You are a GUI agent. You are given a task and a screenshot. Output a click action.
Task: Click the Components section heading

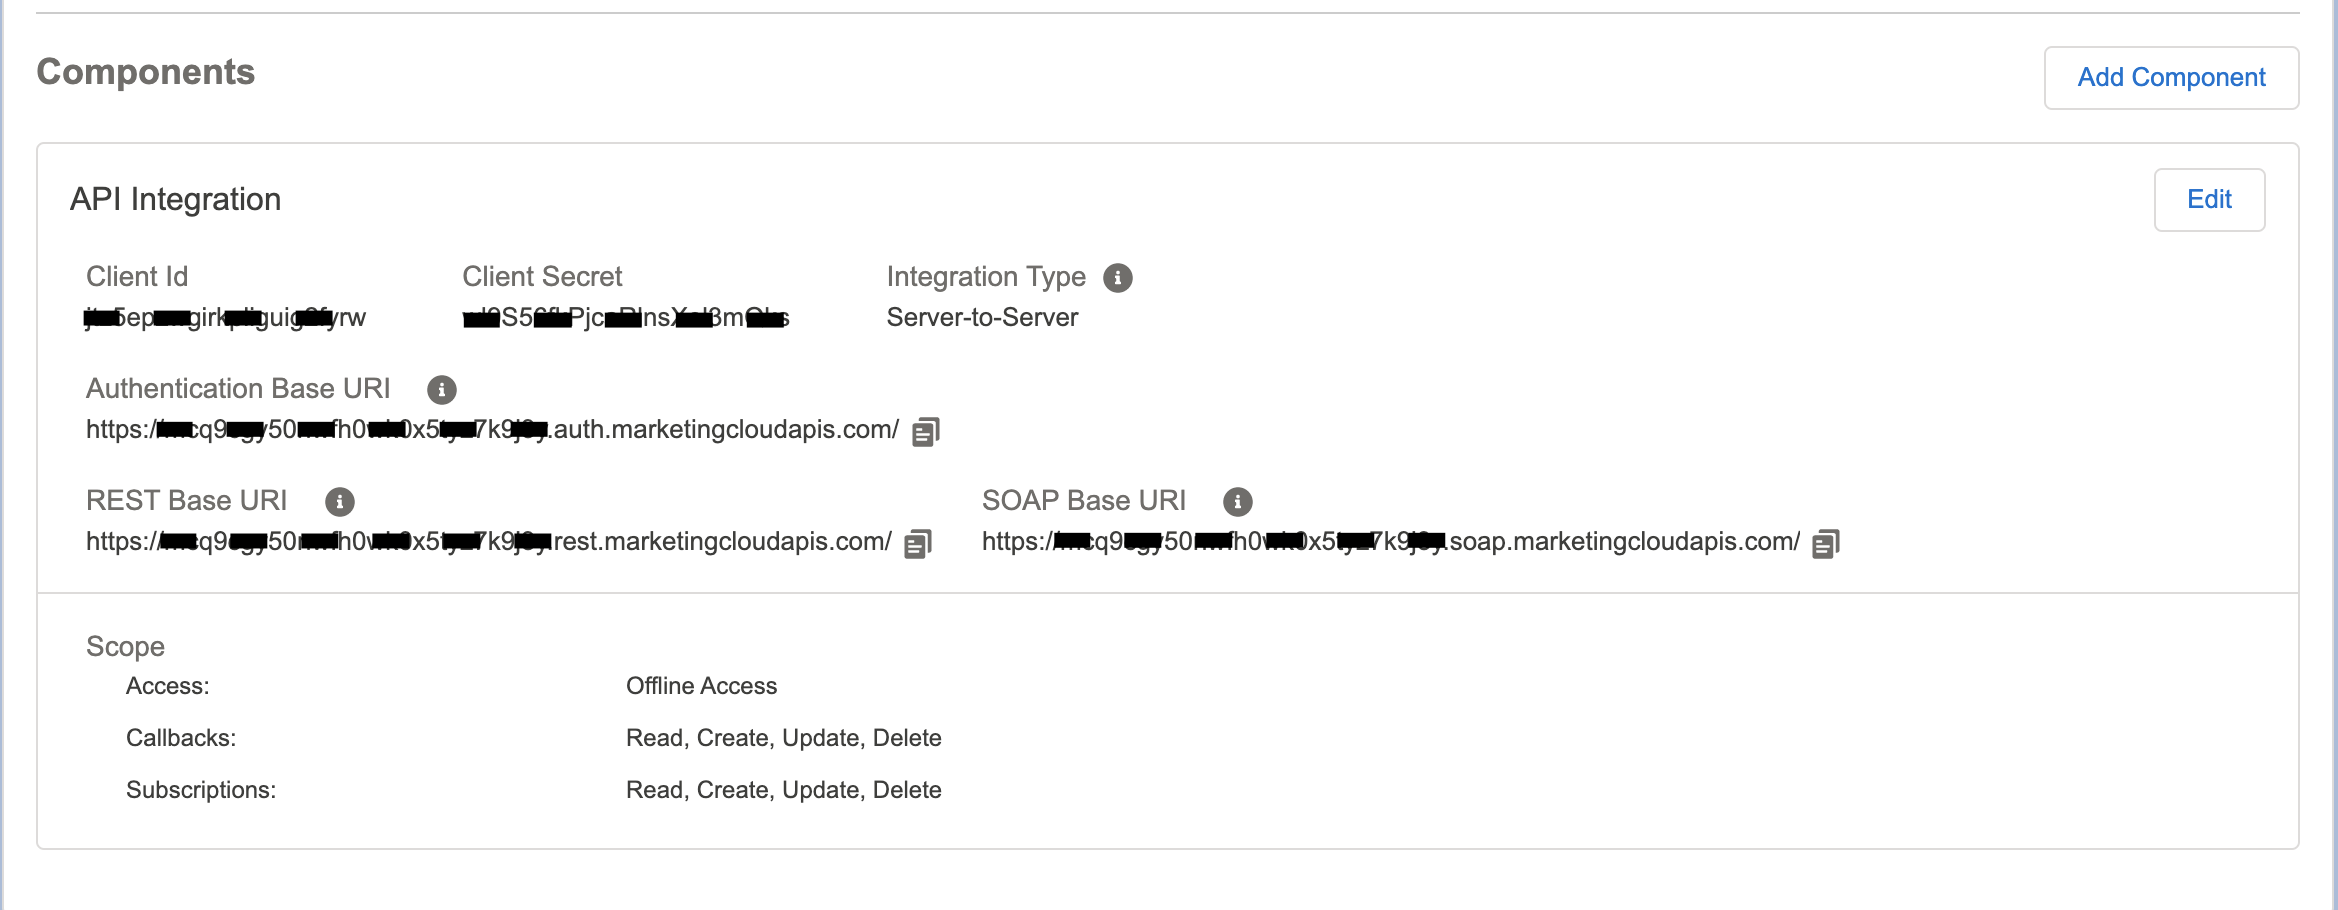[146, 72]
